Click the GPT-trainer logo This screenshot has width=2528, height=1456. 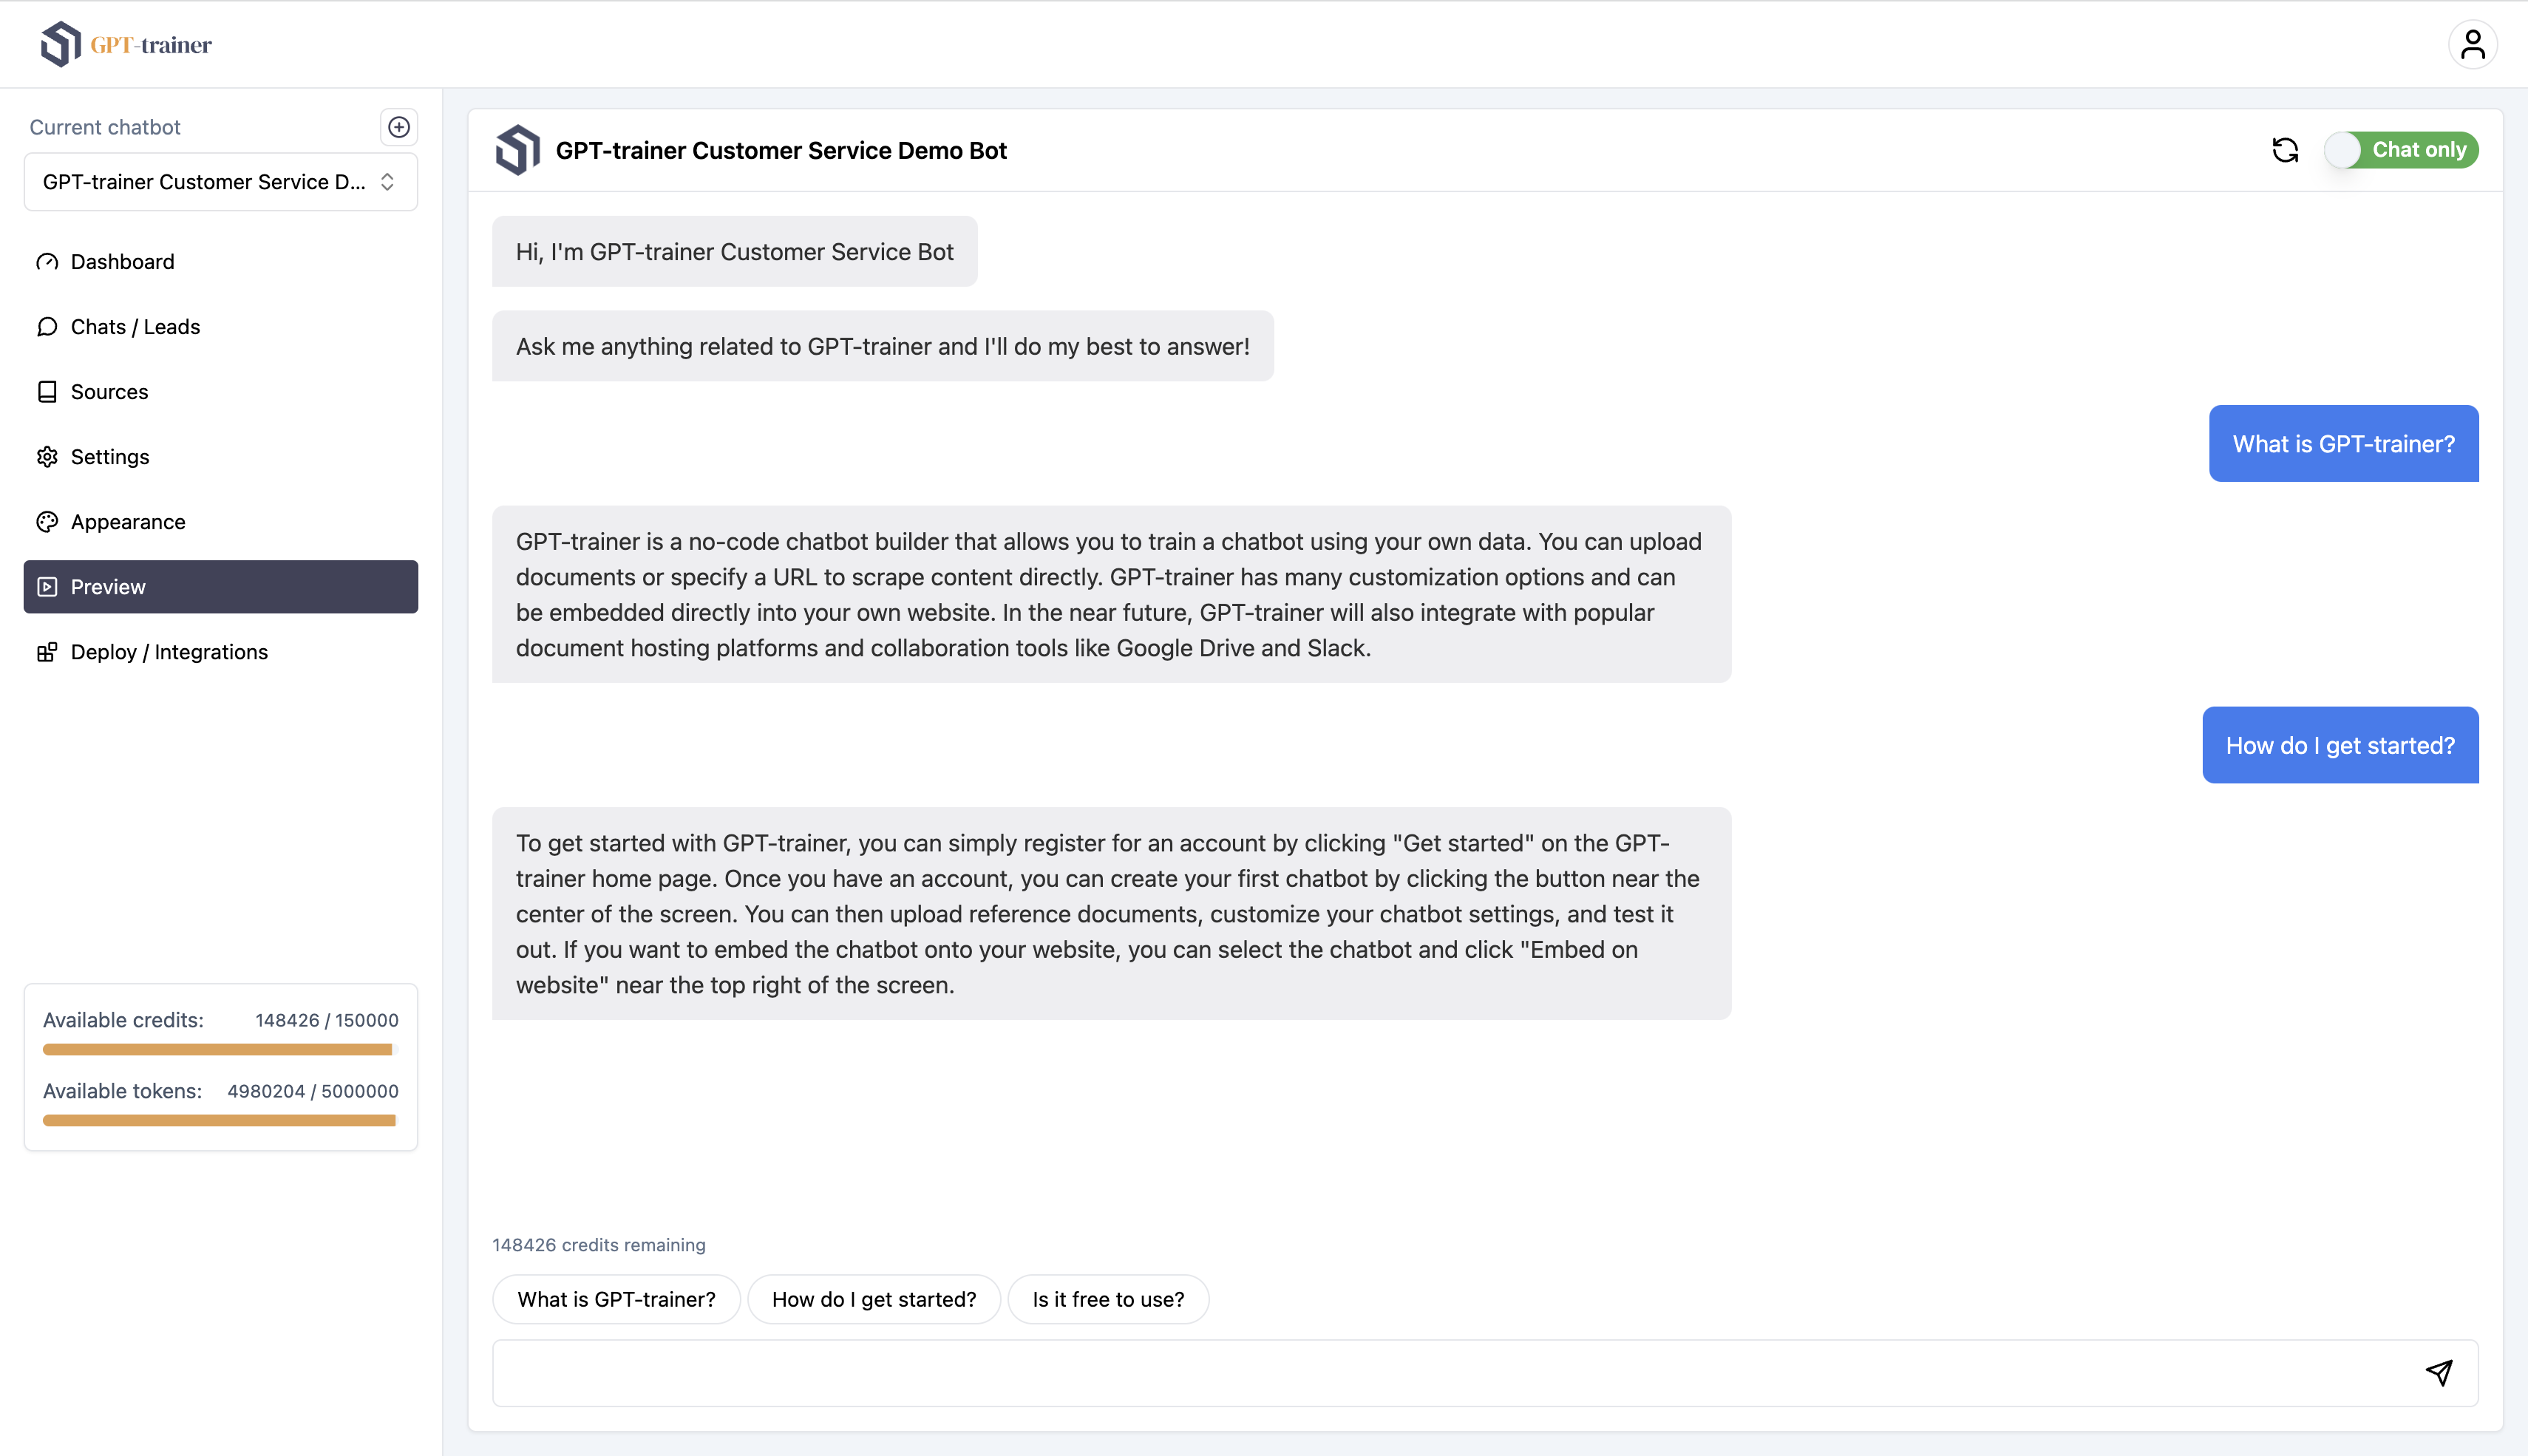click(x=124, y=43)
